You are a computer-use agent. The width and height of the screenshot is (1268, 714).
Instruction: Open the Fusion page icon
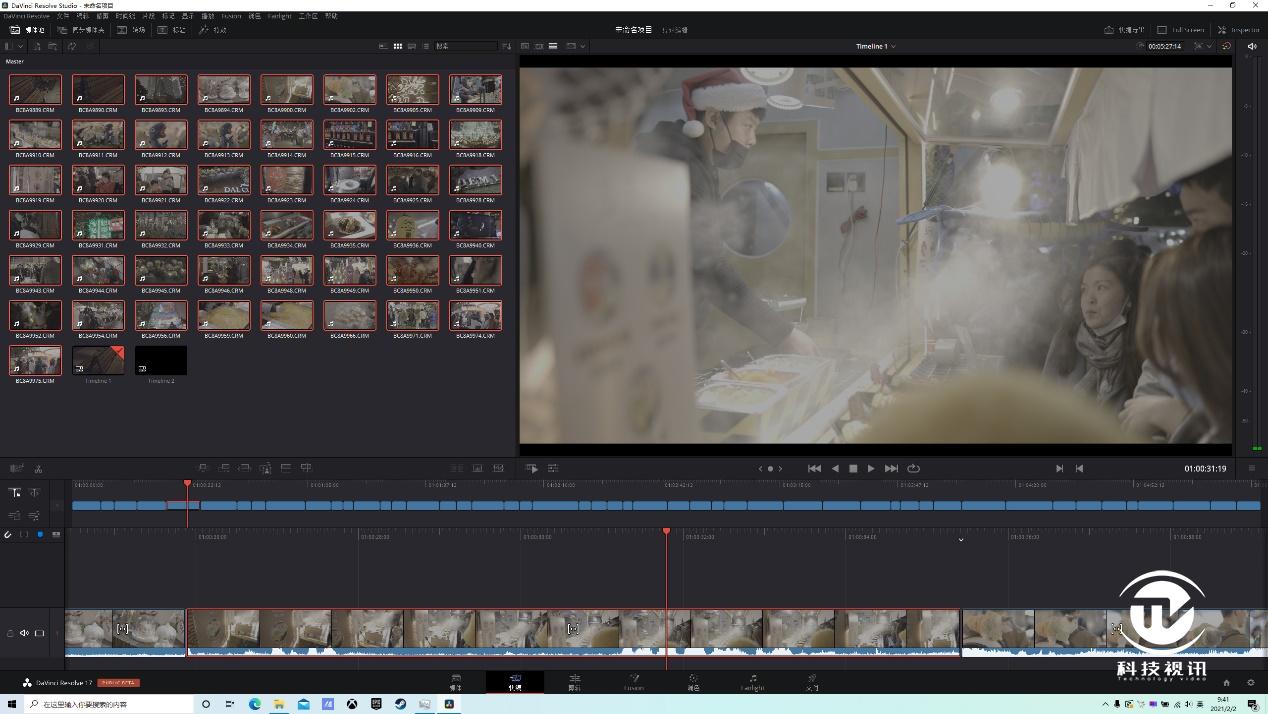coord(634,681)
